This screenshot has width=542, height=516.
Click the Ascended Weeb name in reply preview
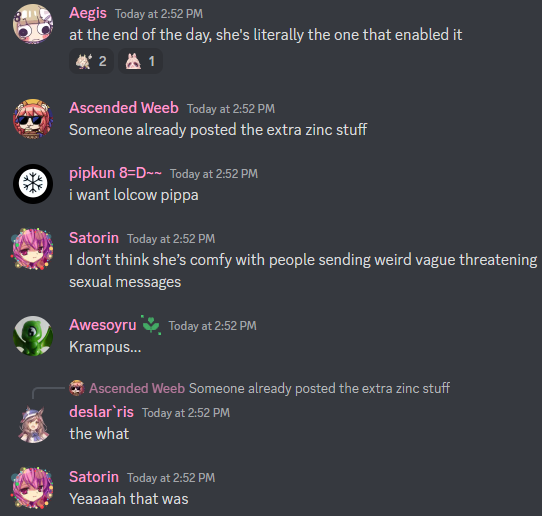coord(137,388)
